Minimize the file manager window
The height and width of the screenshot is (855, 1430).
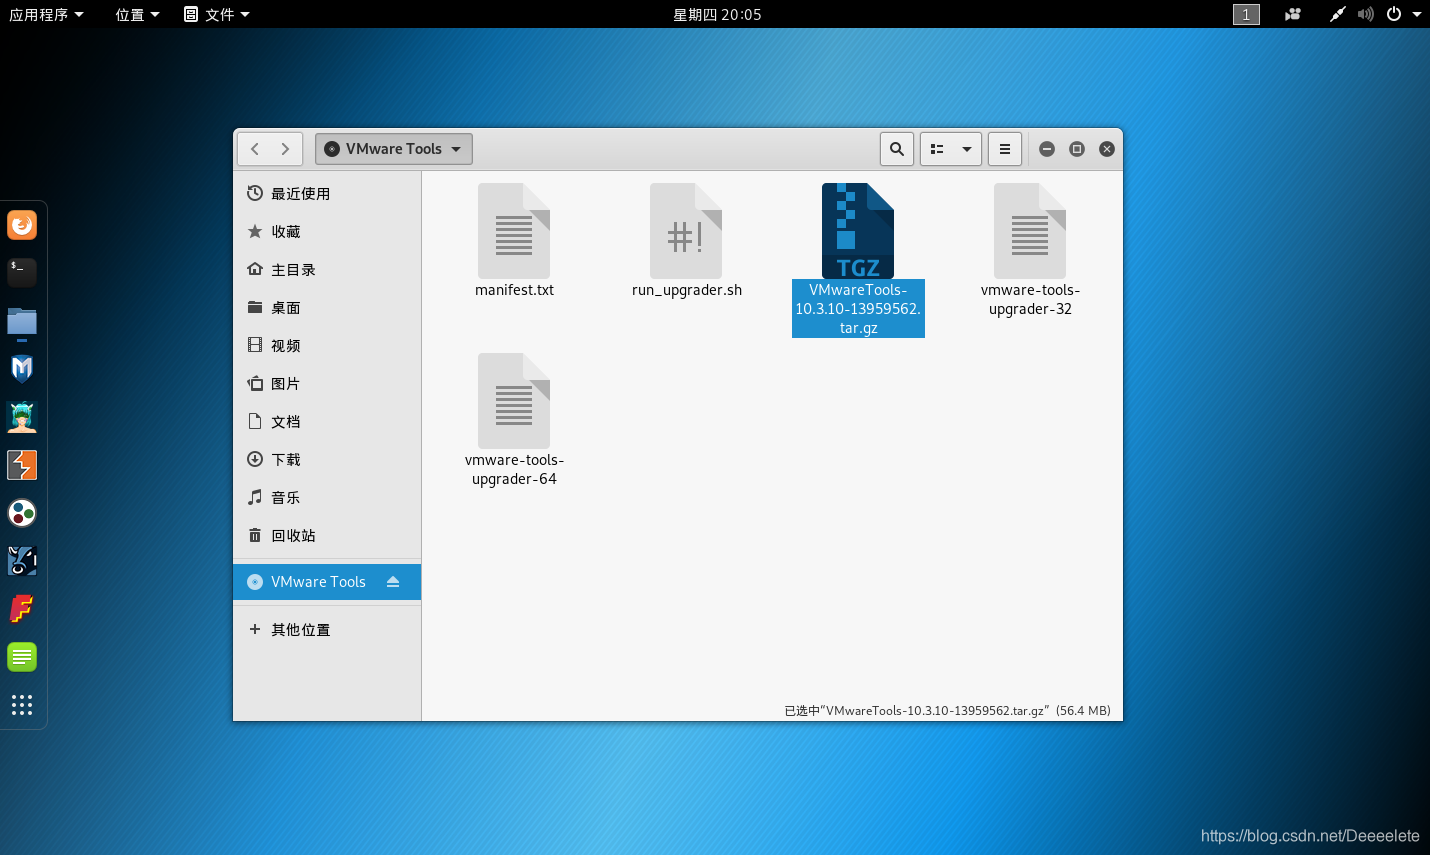click(1047, 149)
